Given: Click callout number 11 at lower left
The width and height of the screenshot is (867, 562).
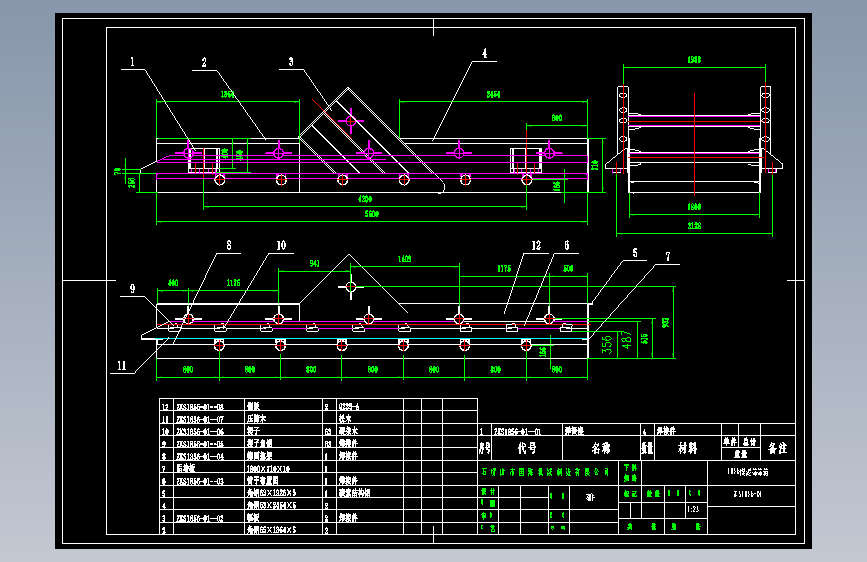Looking at the screenshot, I should tap(122, 366).
